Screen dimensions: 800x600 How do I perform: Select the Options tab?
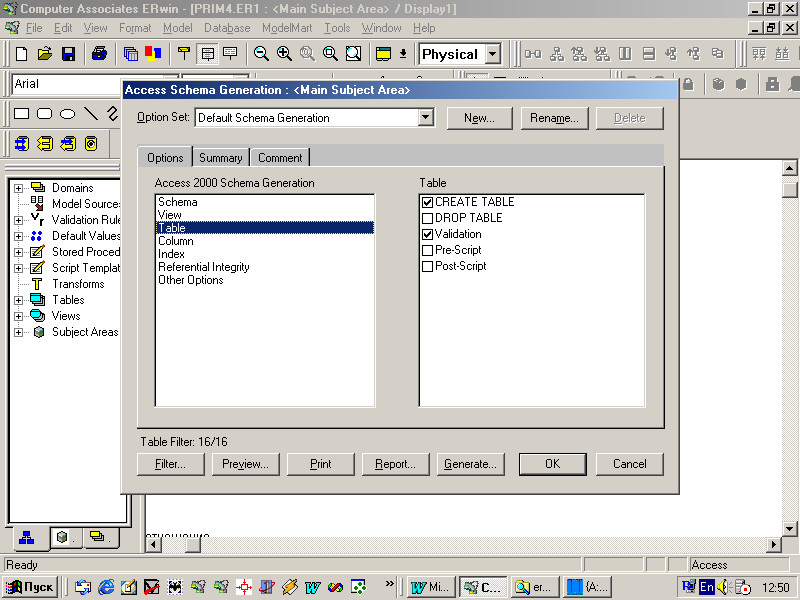coord(165,158)
